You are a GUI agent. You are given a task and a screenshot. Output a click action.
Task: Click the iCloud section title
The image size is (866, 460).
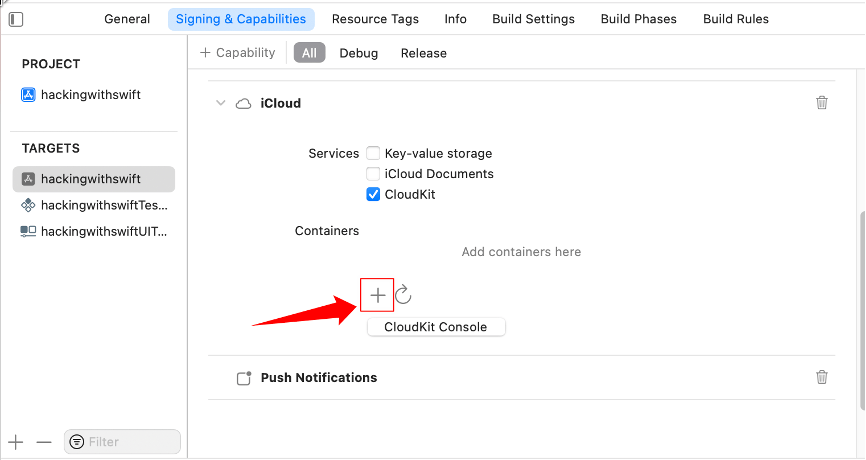pos(281,103)
